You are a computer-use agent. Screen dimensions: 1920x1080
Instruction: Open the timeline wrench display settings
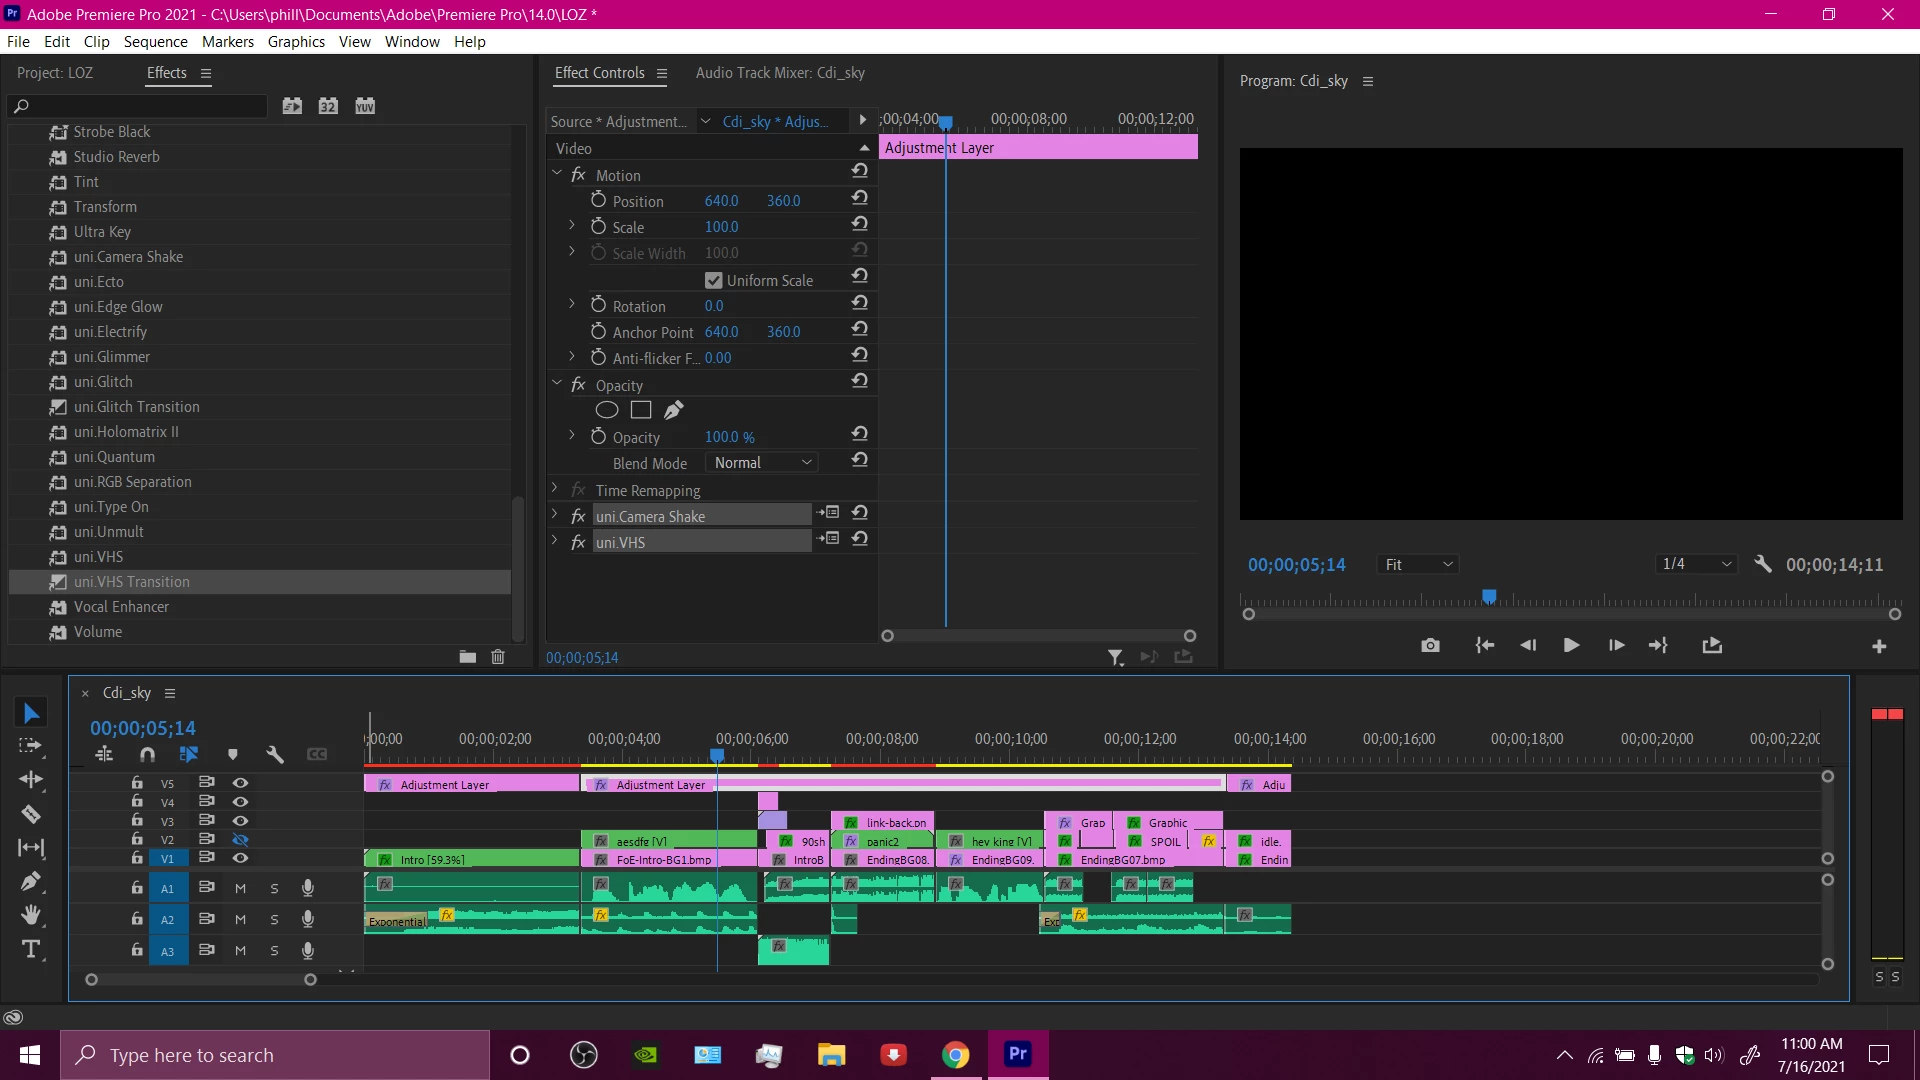point(275,755)
